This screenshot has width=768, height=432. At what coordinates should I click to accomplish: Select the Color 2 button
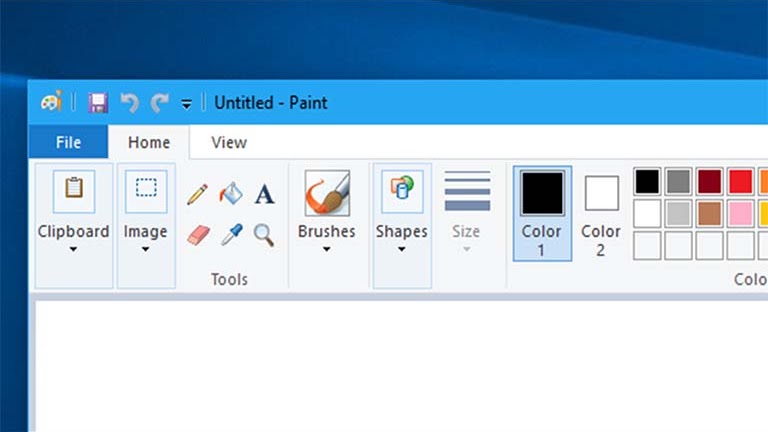[x=601, y=214]
